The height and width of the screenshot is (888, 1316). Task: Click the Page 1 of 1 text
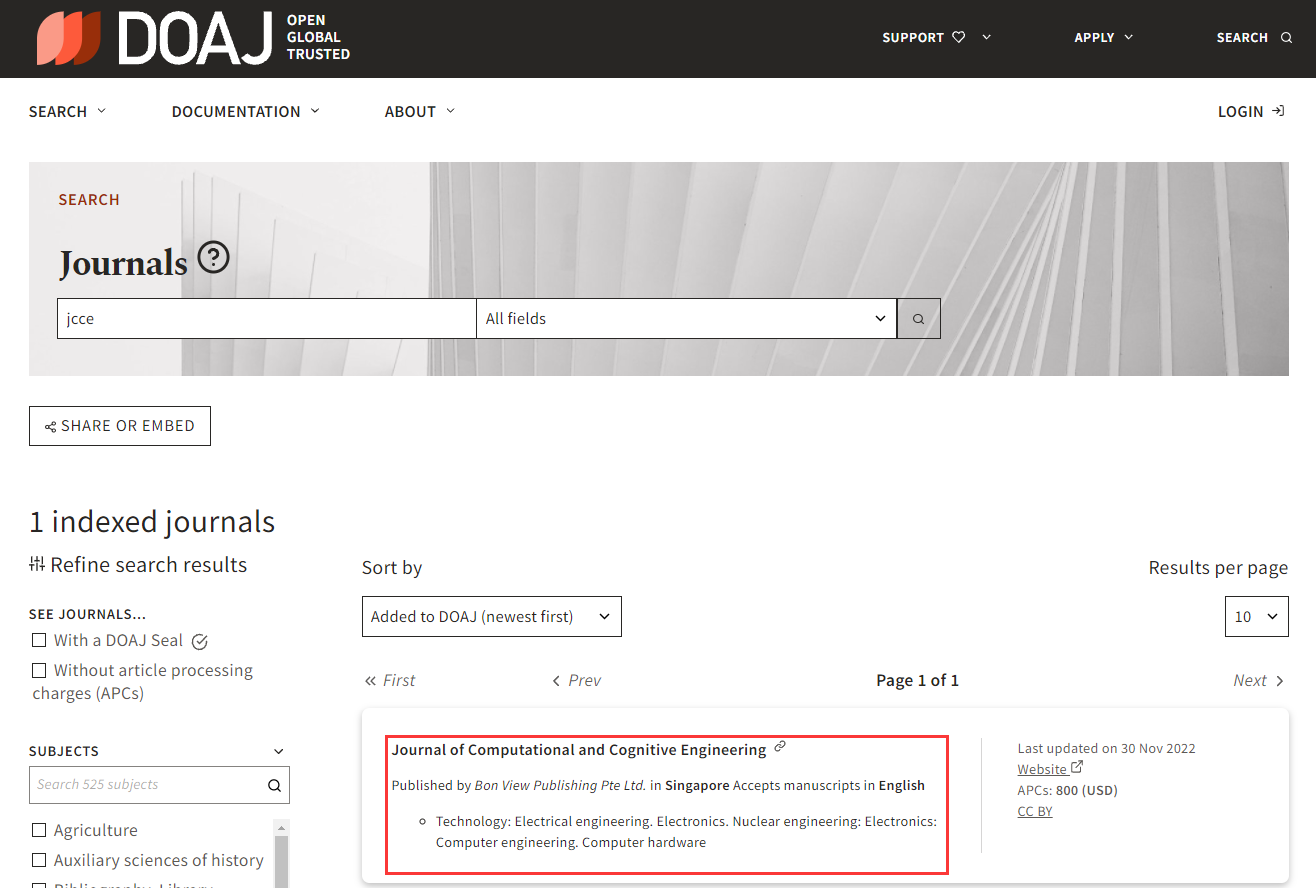click(x=918, y=680)
